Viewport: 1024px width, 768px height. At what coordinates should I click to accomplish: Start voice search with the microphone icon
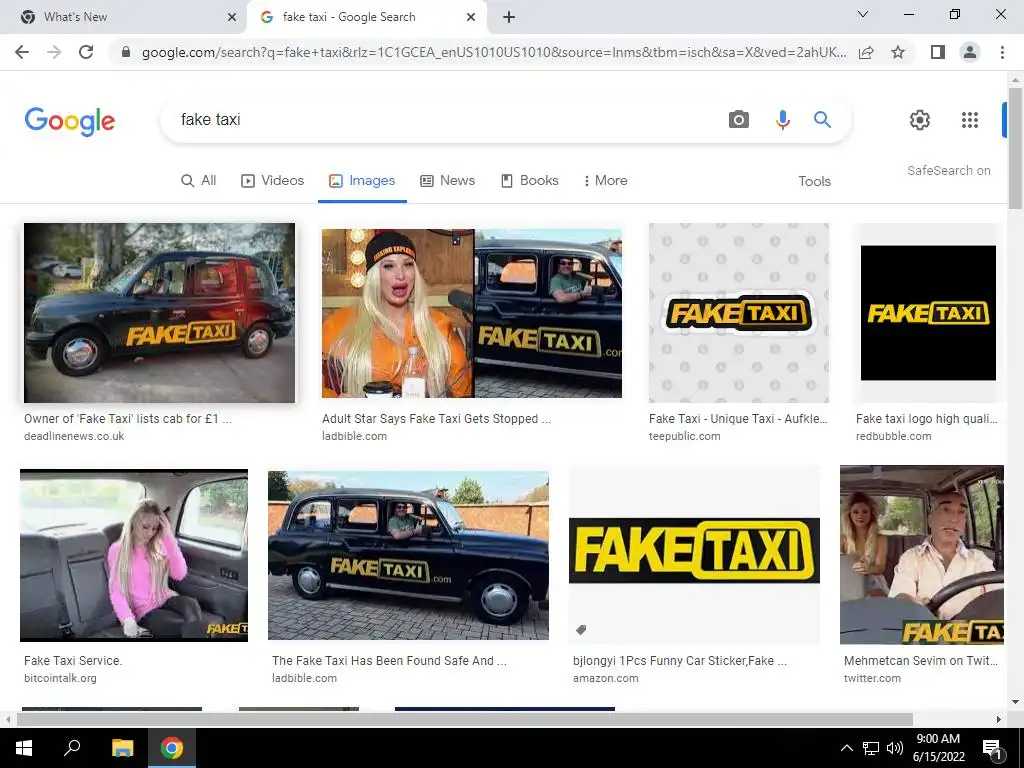(x=782, y=120)
